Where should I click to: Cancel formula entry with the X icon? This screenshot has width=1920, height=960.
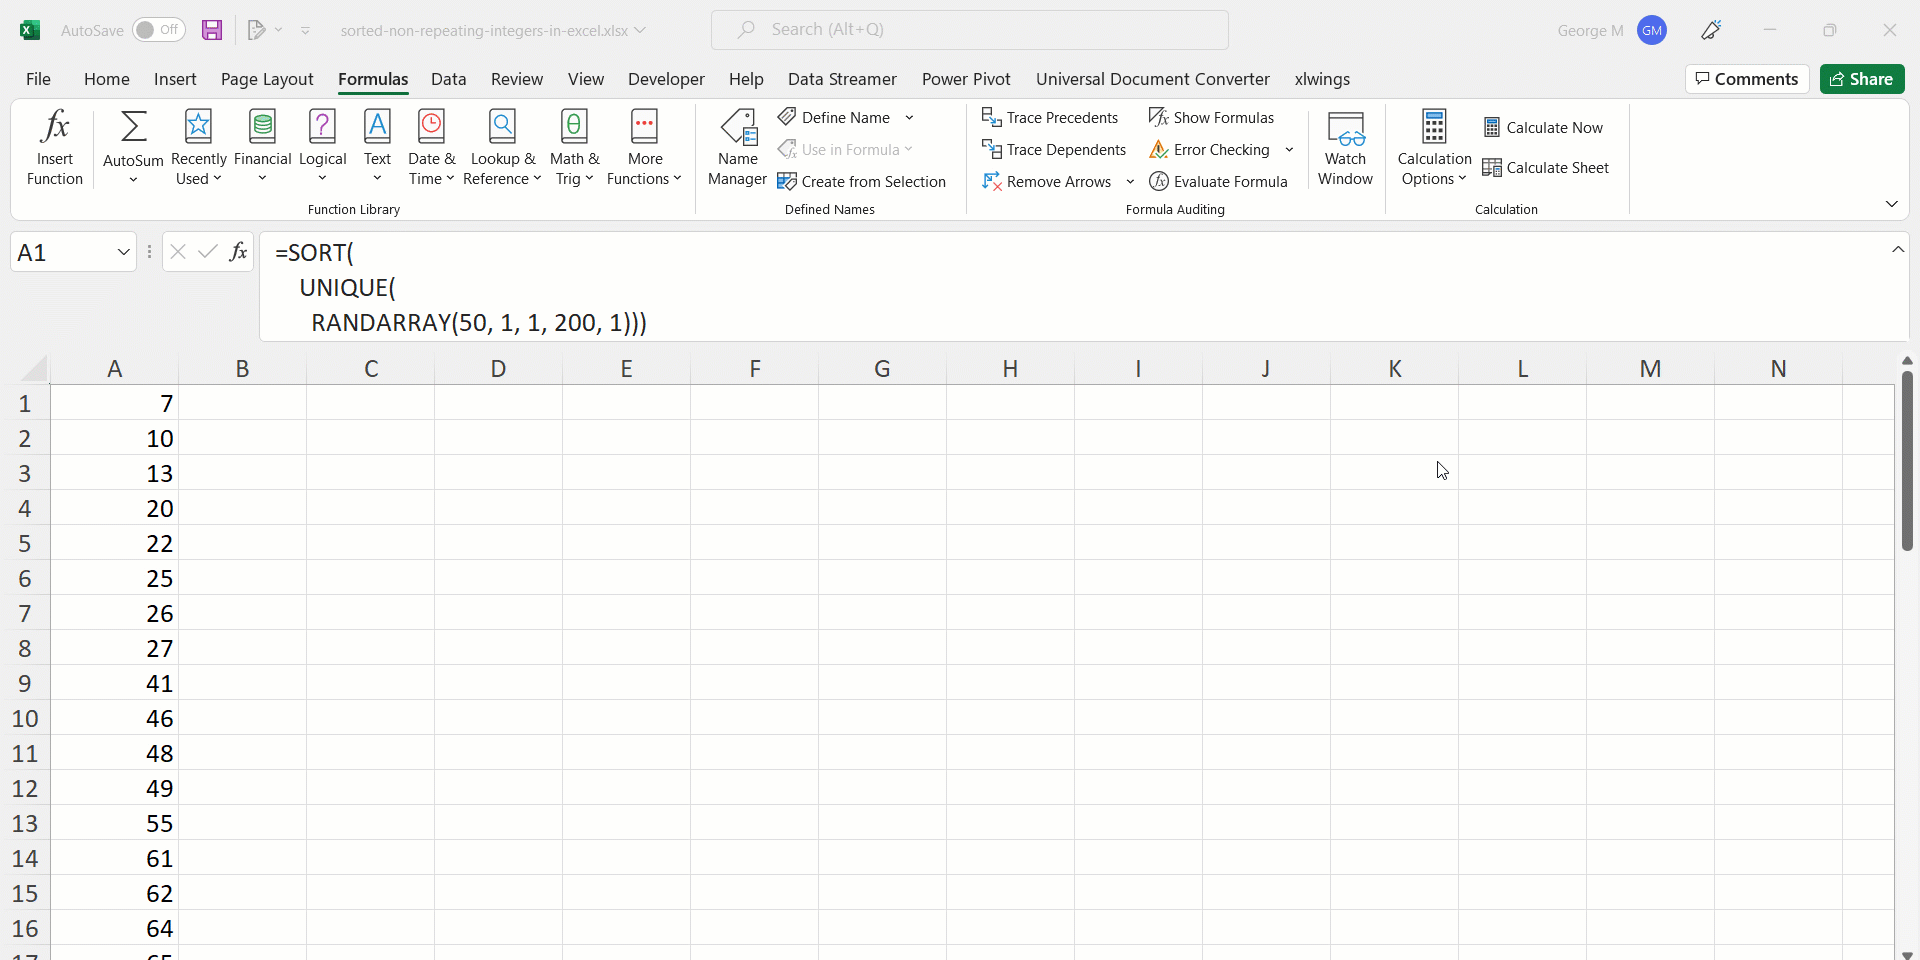(178, 252)
